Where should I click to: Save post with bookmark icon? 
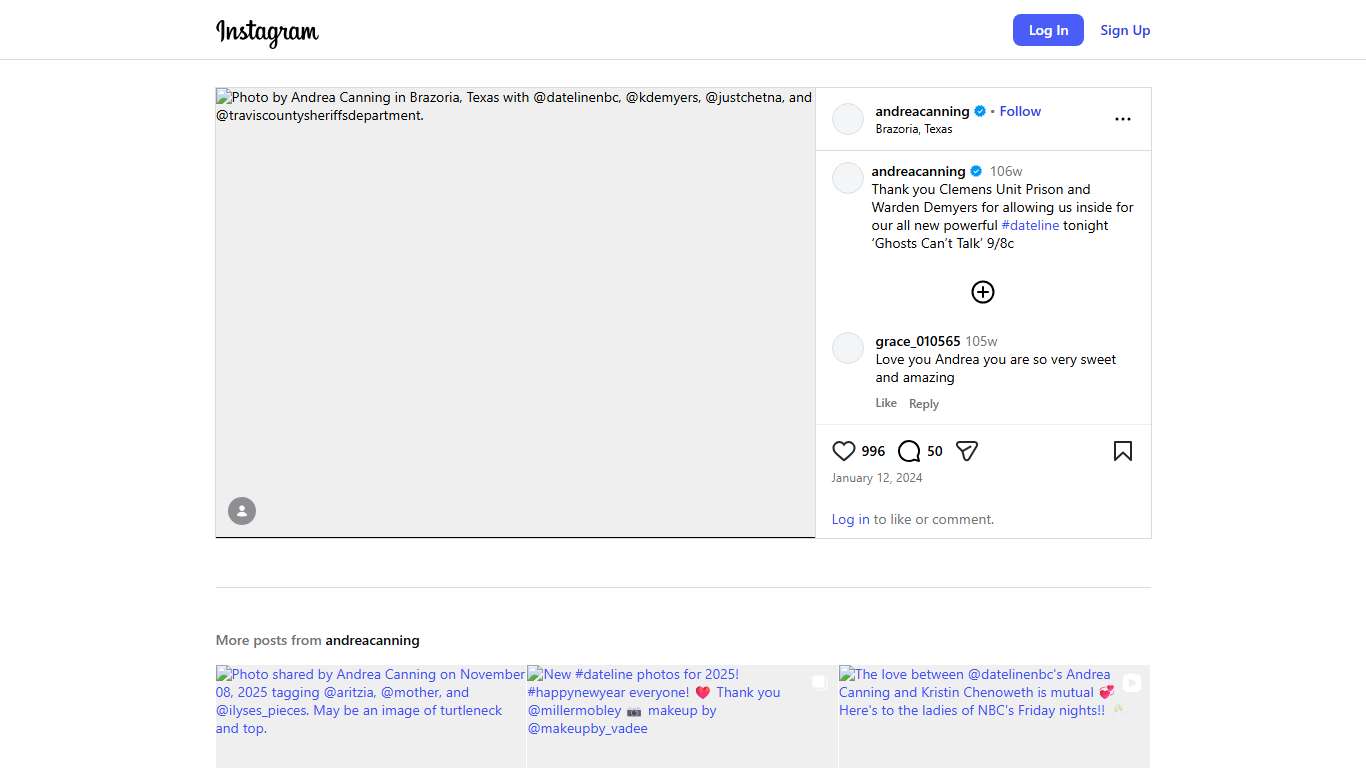click(x=1122, y=451)
